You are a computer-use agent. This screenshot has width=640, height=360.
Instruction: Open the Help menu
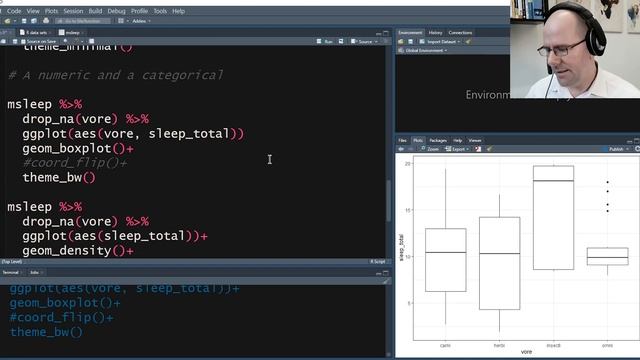[x=178, y=11]
